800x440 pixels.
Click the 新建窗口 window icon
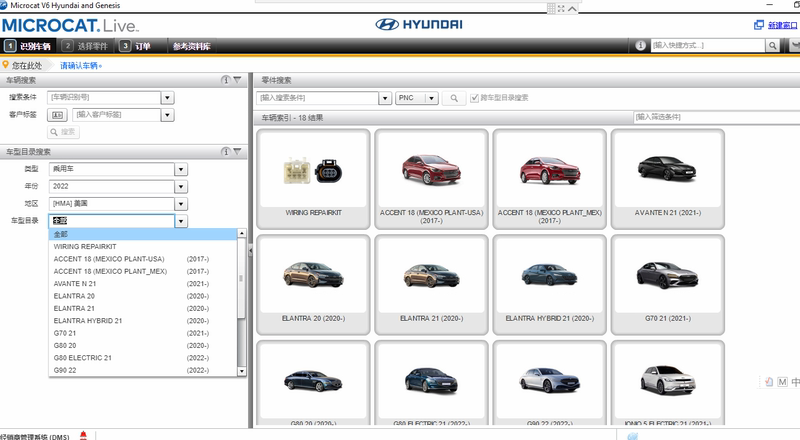coord(759,25)
